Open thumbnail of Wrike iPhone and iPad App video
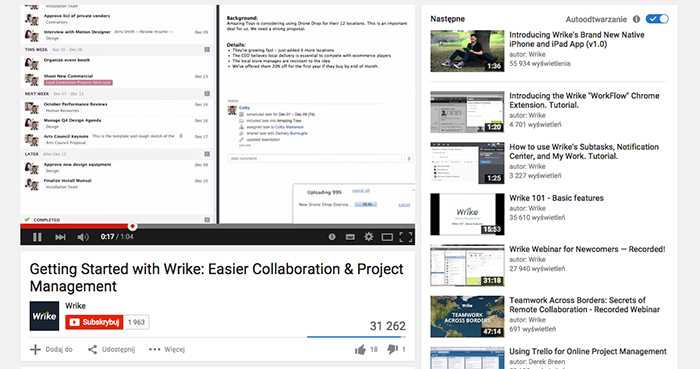Viewport: 700px width, 369px height. (x=467, y=51)
